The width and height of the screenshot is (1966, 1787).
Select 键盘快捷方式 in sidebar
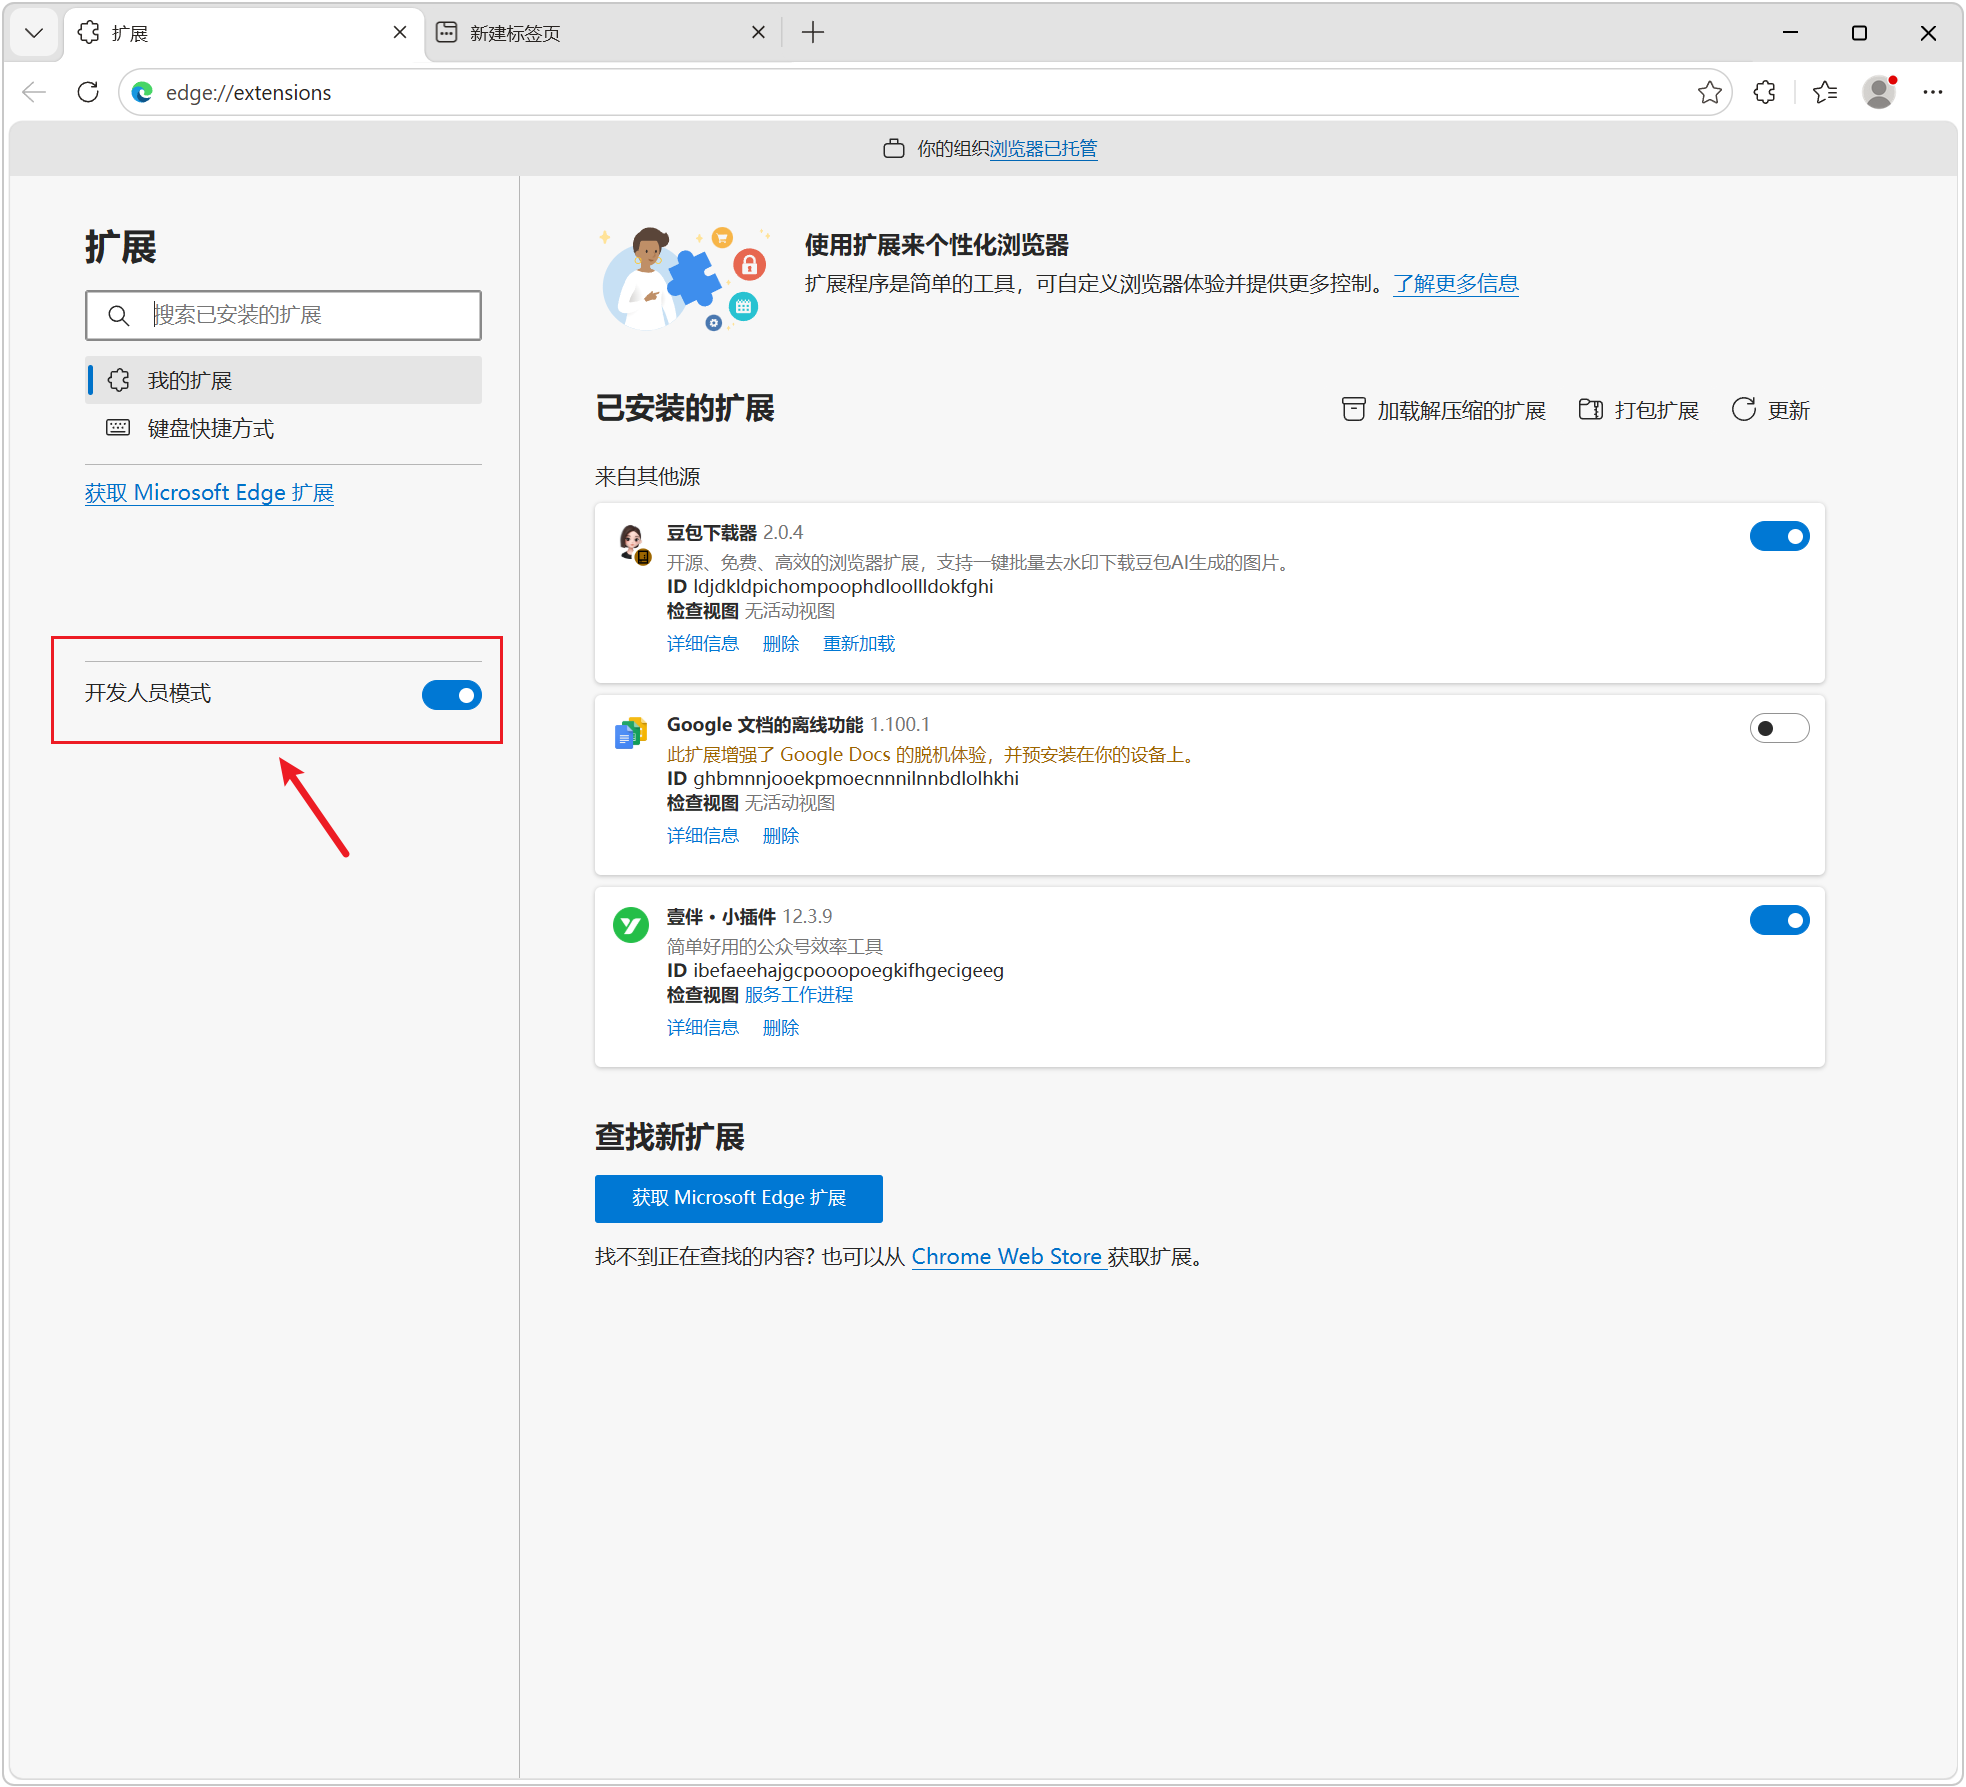click(x=283, y=428)
